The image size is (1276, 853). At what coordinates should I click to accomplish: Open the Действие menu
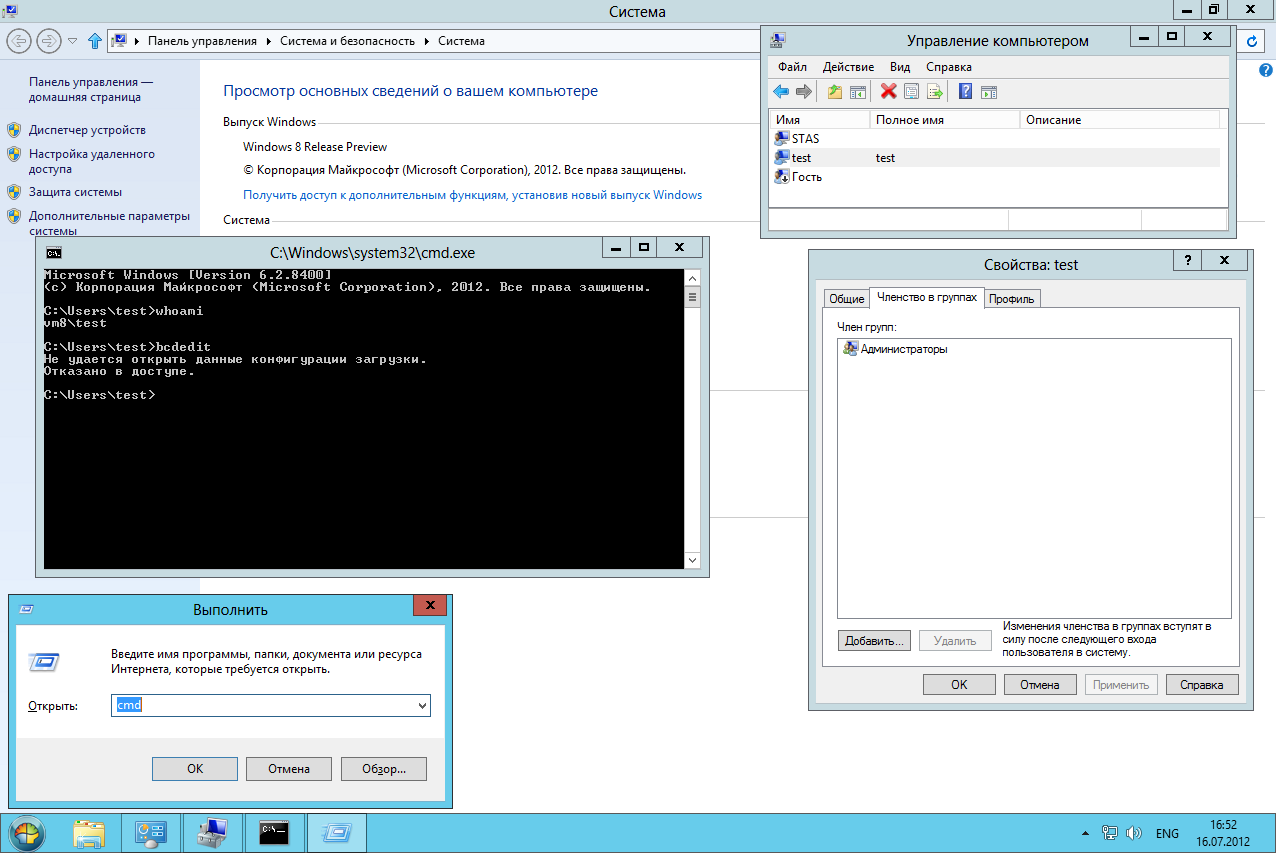pos(848,67)
